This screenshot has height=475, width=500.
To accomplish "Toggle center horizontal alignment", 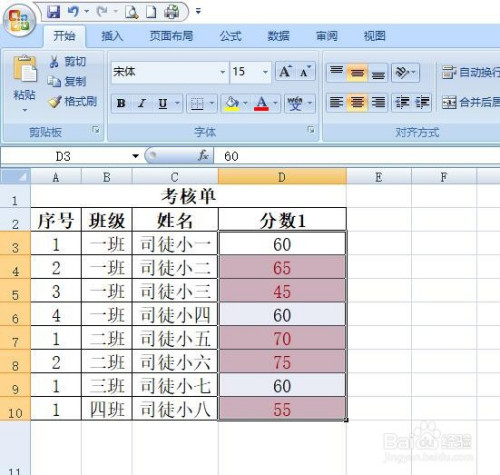I will pos(357,102).
